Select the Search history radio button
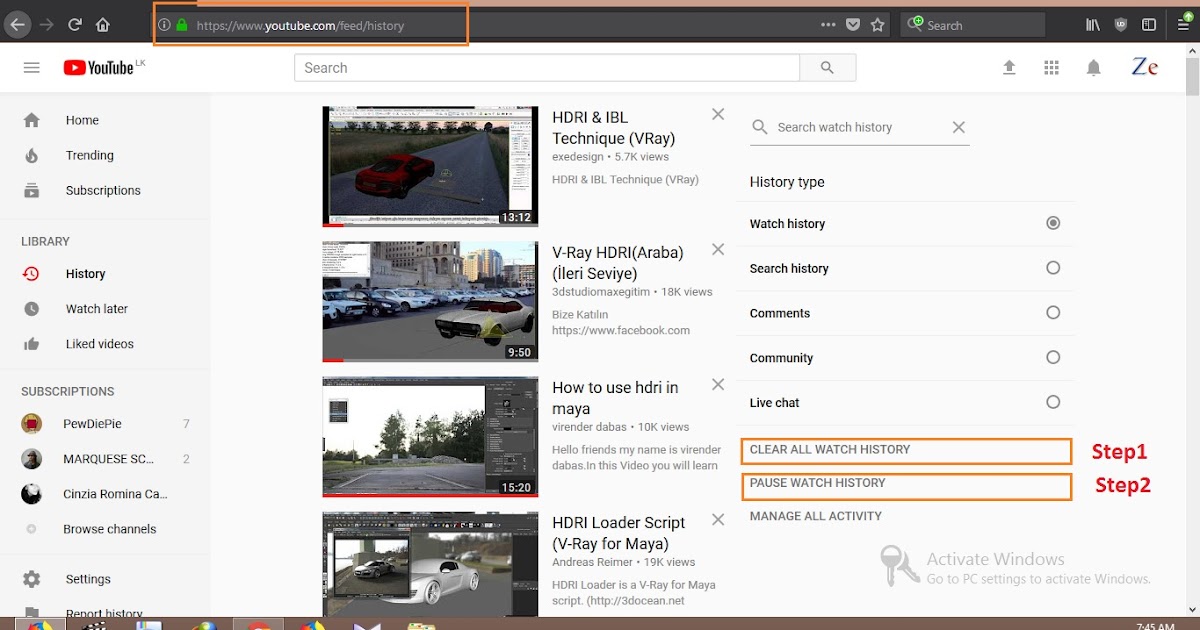 pos(1052,268)
